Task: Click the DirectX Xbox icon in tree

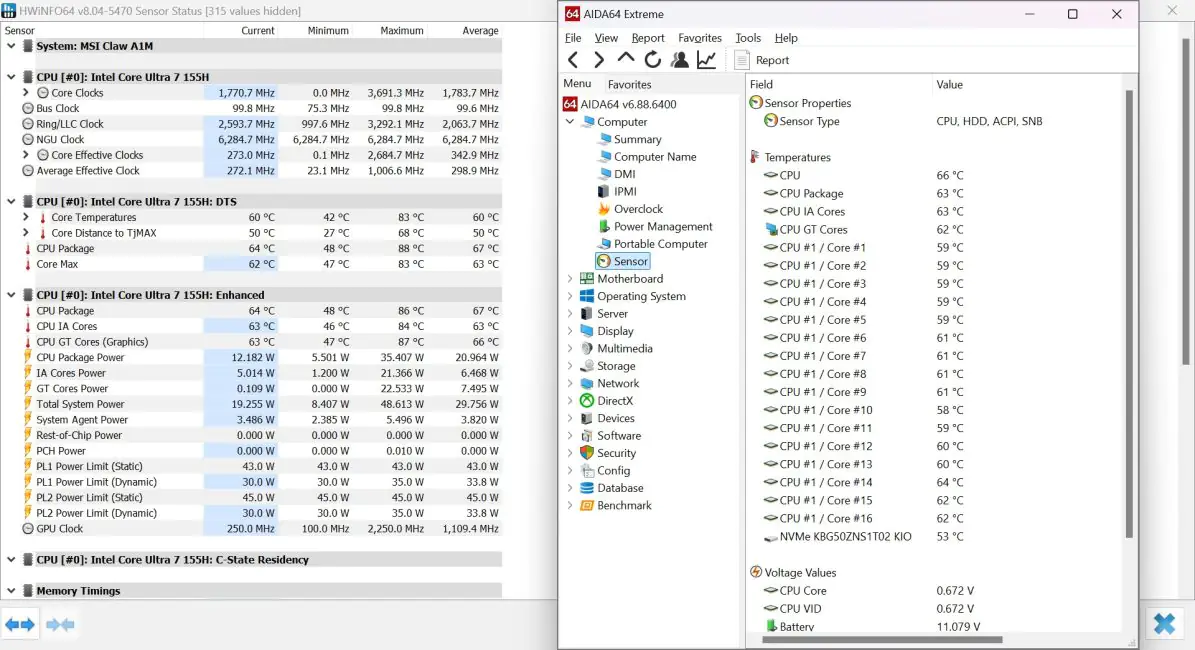Action: click(x=587, y=402)
